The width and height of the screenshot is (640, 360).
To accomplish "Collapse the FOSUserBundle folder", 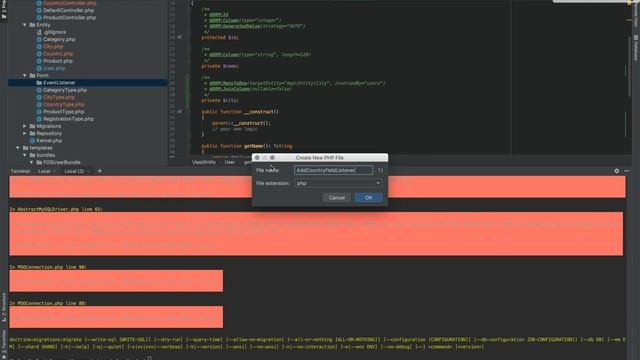I will 31,162.
